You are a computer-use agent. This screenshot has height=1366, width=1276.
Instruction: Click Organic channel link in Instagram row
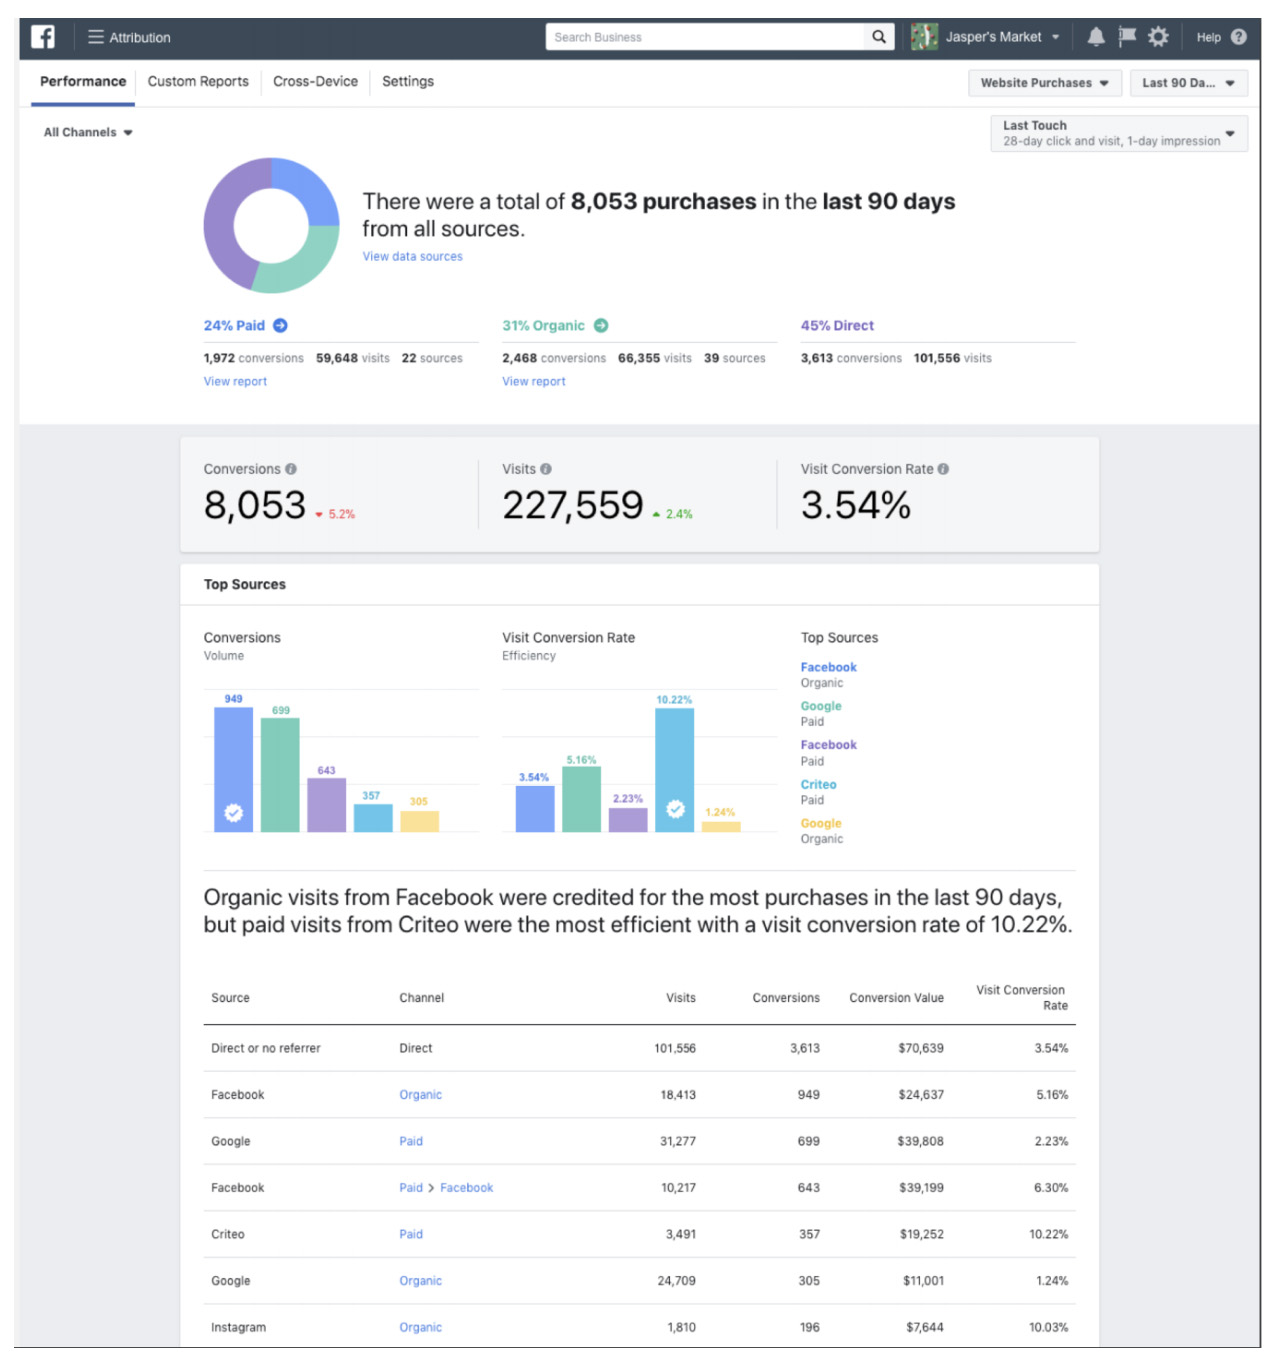[x=420, y=1327]
